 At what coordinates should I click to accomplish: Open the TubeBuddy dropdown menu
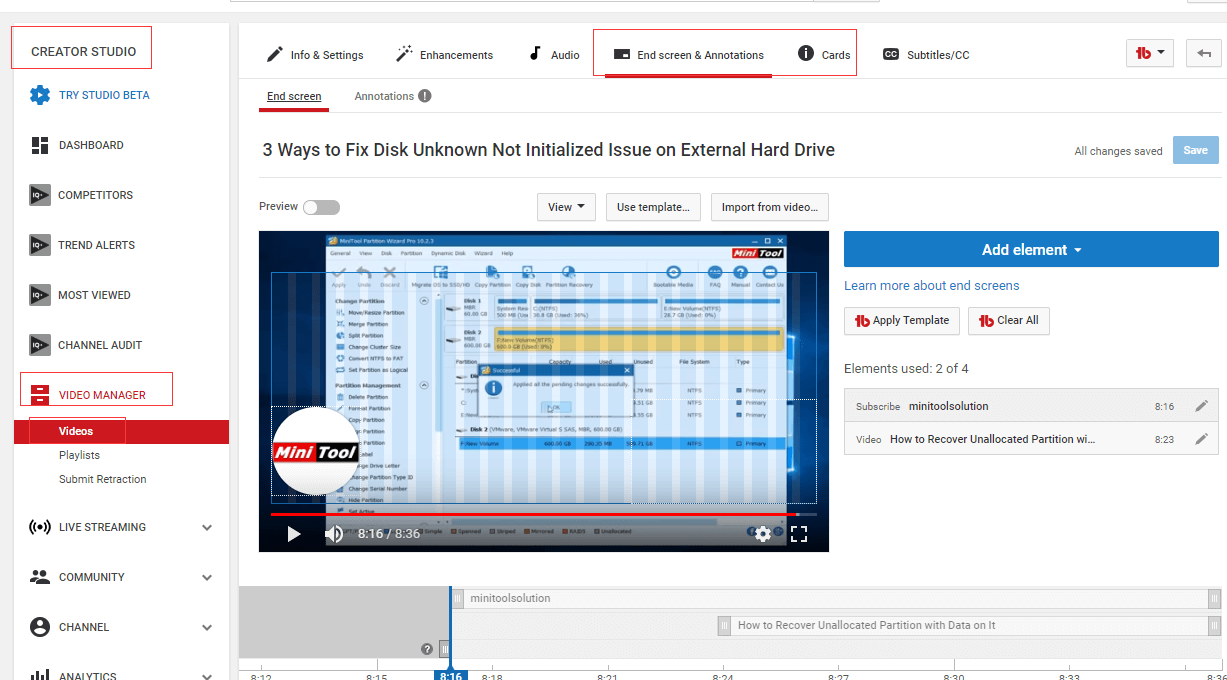pyautogui.click(x=1150, y=54)
